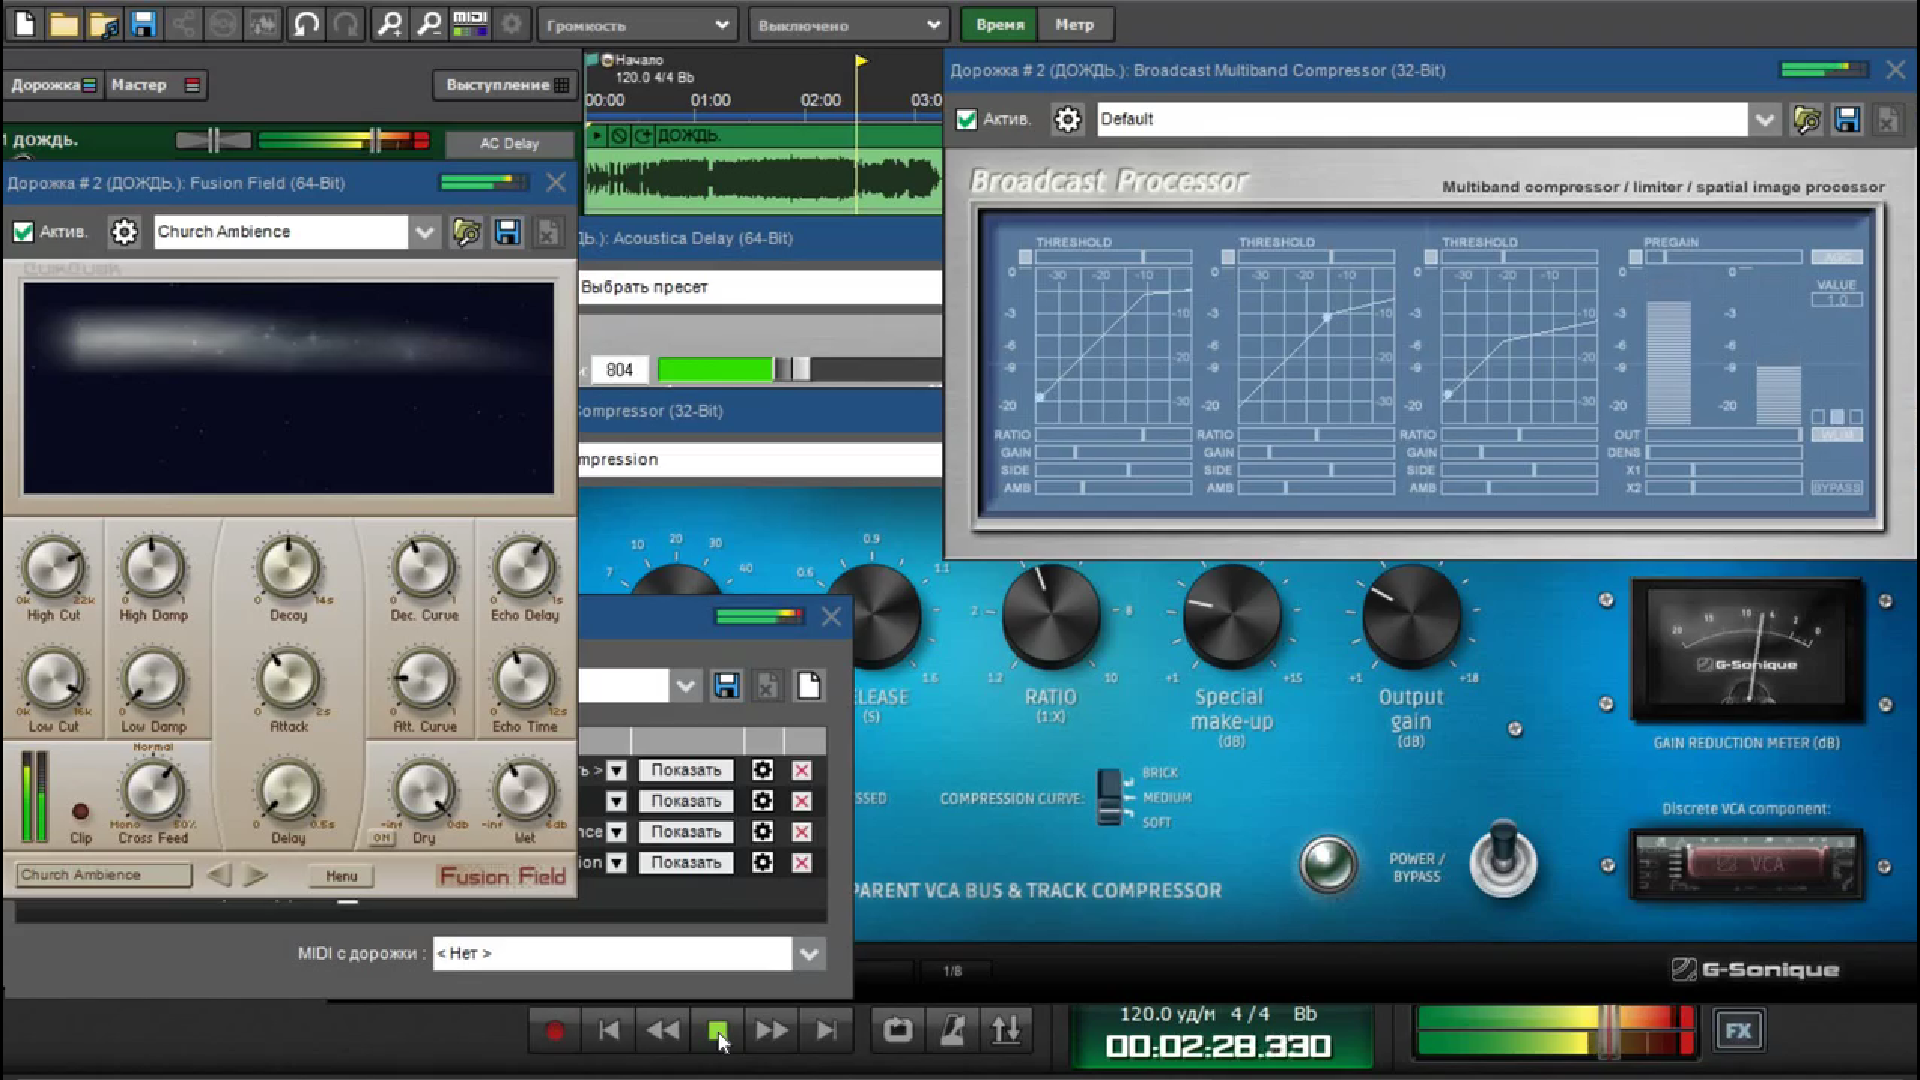Toggle the Dry ON switch in Fusion Field
The width and height of the screenshot is (1920, 1080).
383,838
